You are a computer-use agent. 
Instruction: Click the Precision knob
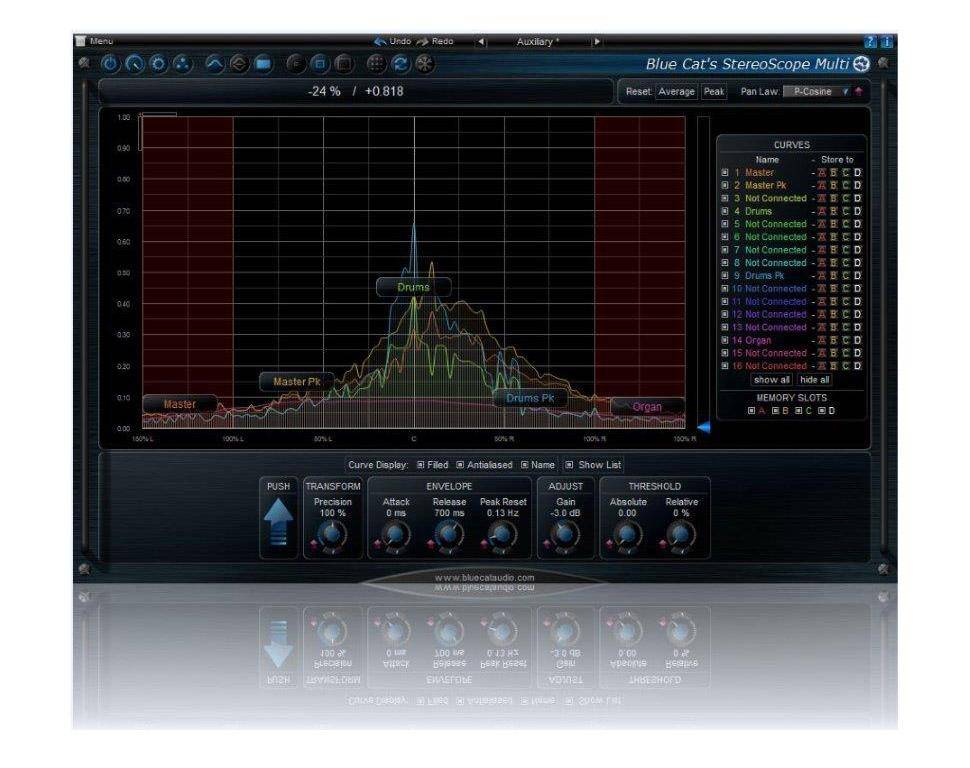tap(333, 535)
